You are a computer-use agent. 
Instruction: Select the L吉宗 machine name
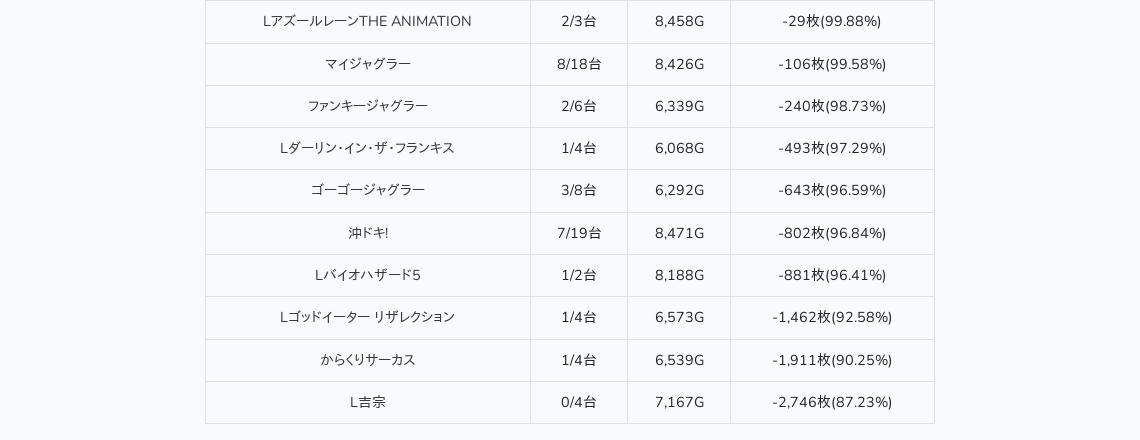pos(367,402)
